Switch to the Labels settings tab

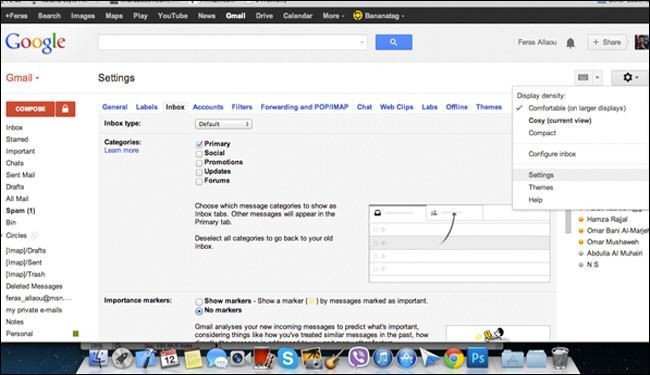pyautogui.click(x=147, y=107)
